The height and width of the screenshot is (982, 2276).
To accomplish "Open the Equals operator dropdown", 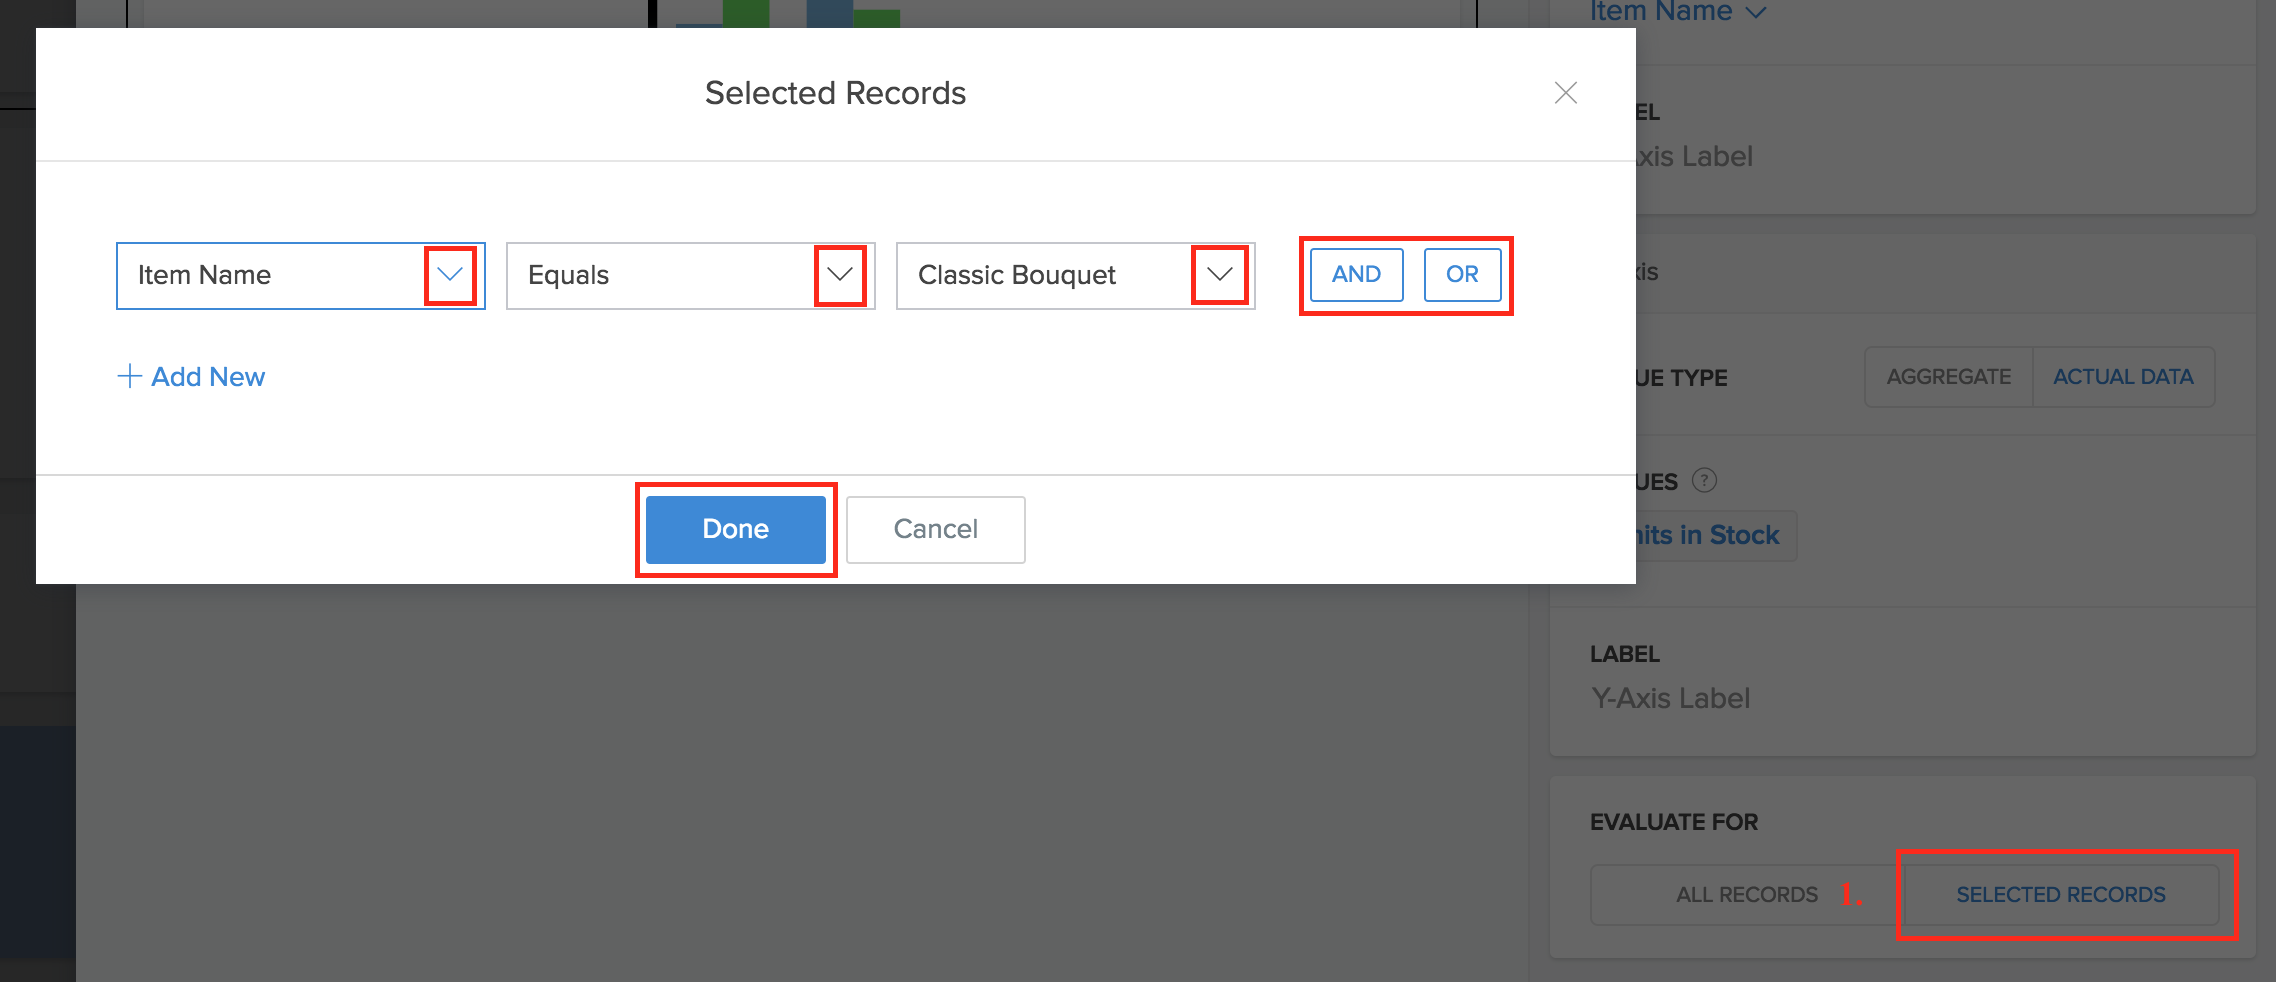I will click(839, 275).
